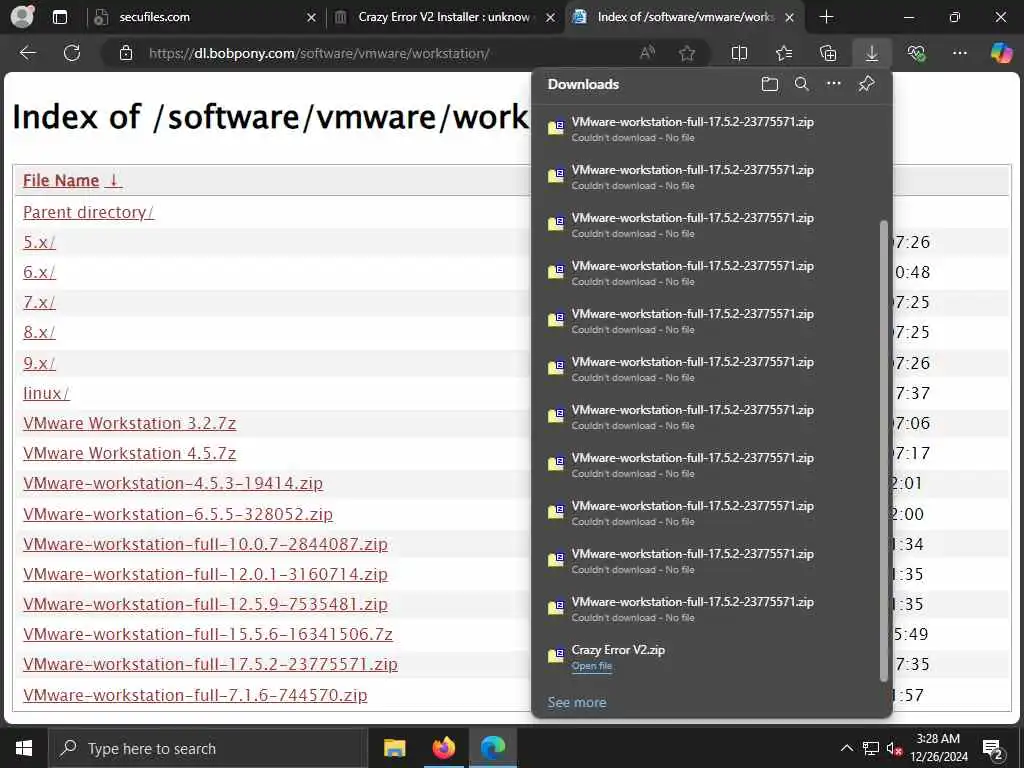Open the 5.x/ folder link

pyautogui.click(x=39, y=242)
